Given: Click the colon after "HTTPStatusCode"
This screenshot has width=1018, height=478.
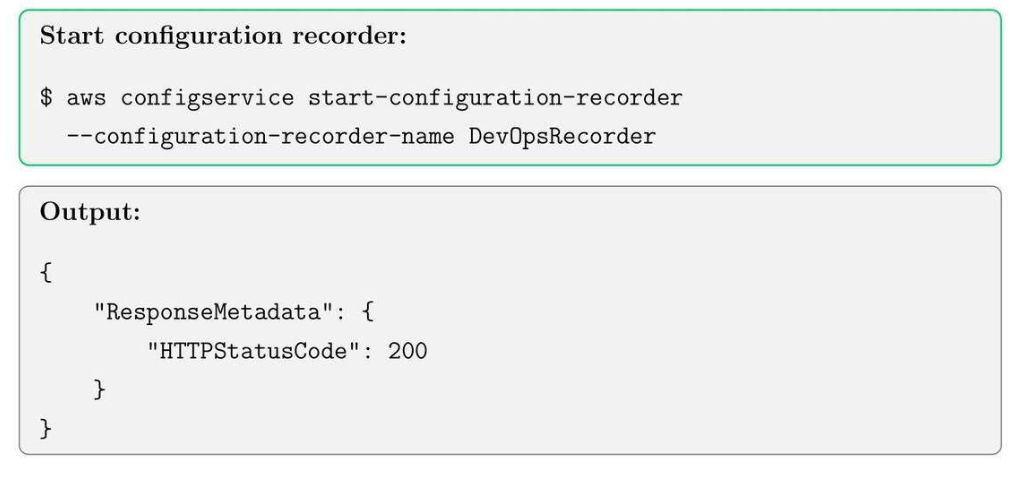Looking at the screenshot, I should point(367,351).
